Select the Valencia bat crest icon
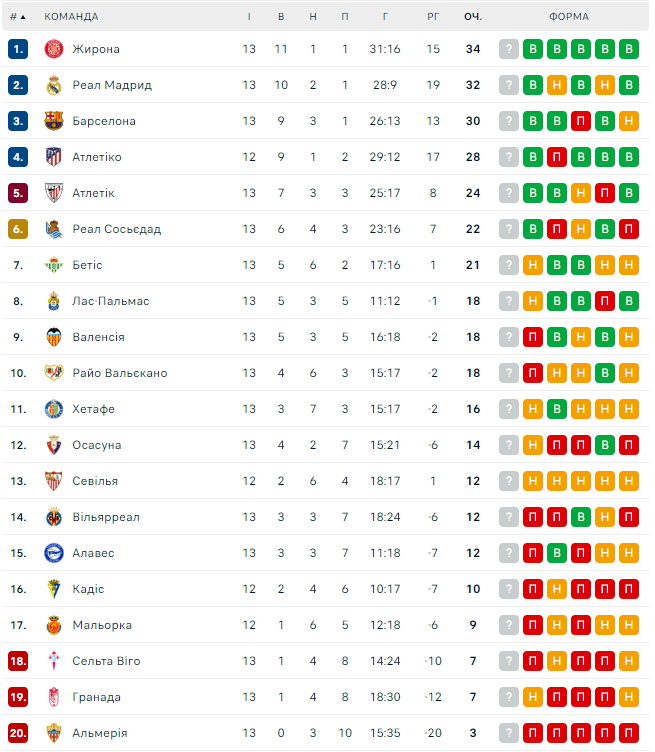Screen dimensions: 655x752 (x=54, y=337)
